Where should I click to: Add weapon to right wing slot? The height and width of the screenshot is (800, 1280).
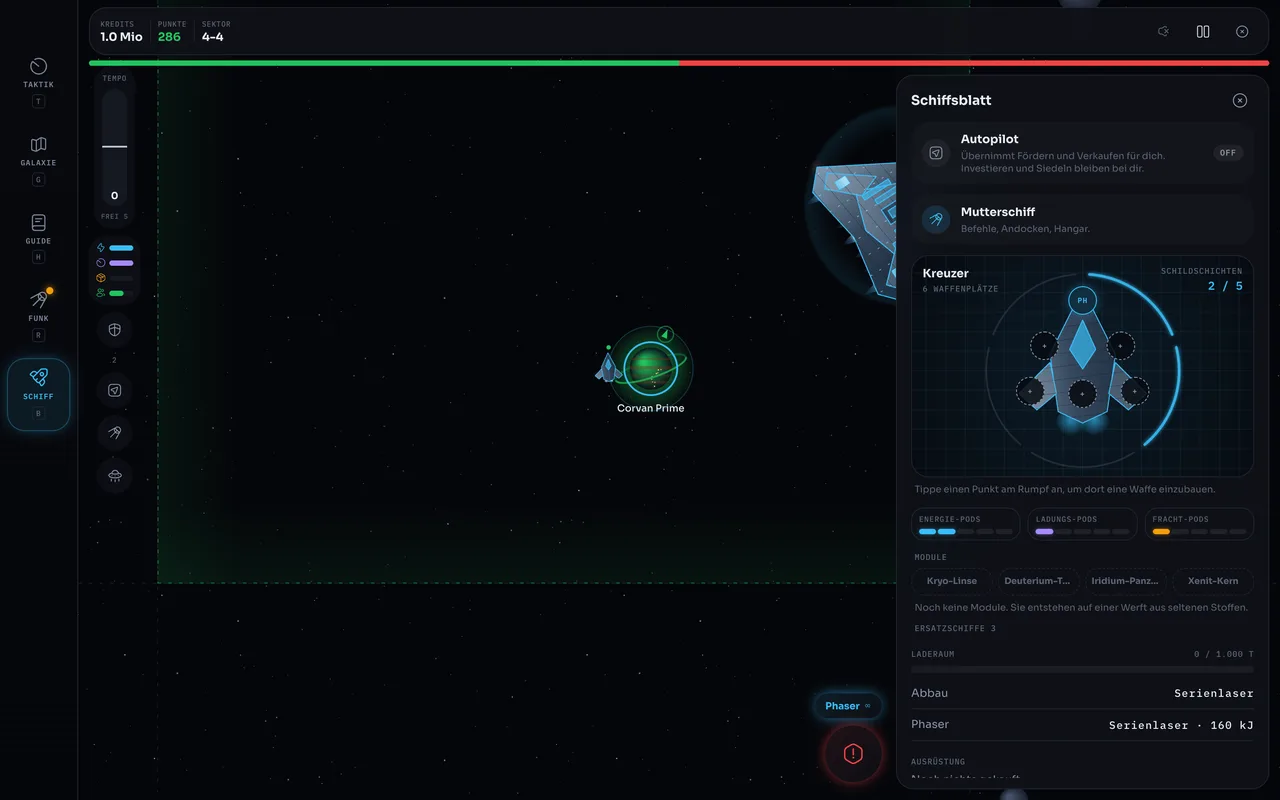point(1135,391)
